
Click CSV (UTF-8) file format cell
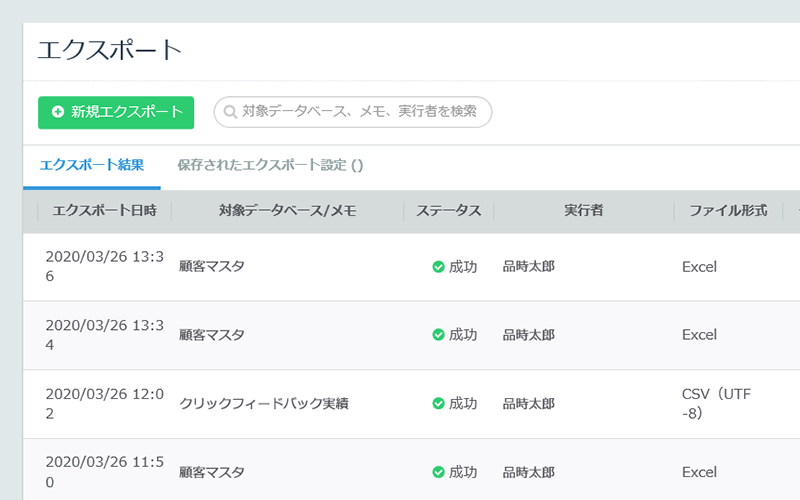716,404
